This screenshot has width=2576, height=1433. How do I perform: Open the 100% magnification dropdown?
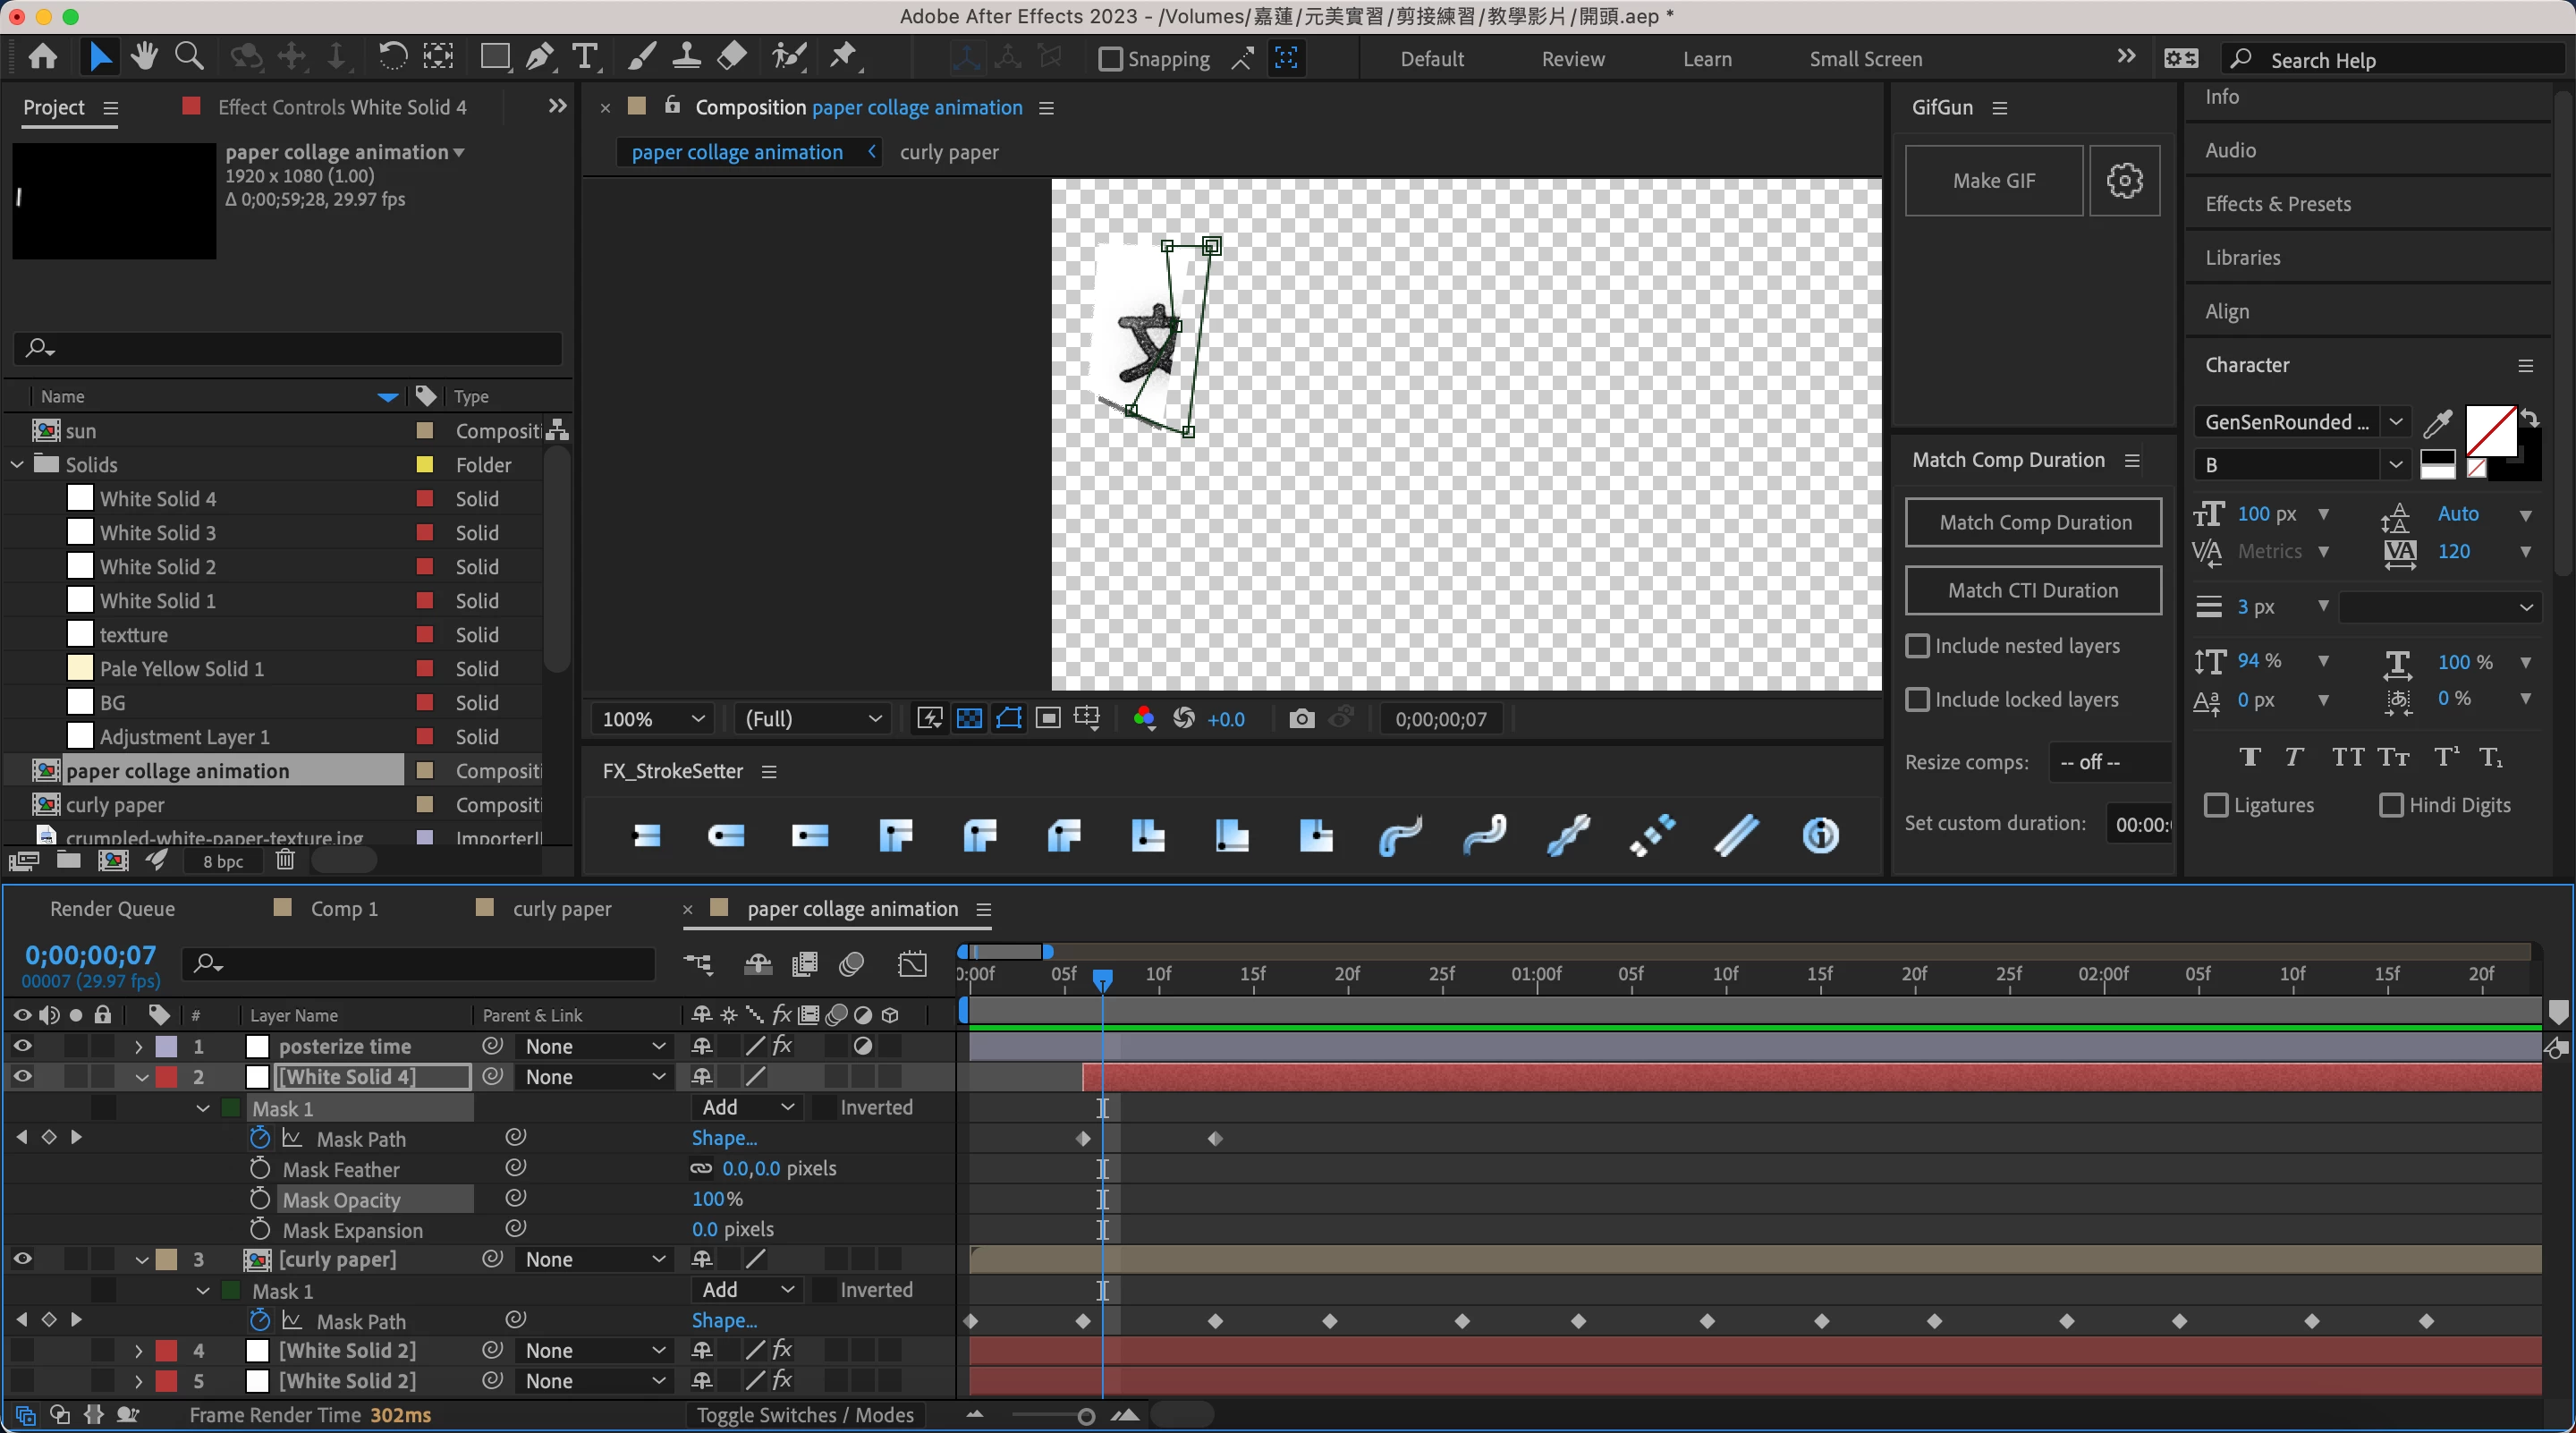(653, 719)
